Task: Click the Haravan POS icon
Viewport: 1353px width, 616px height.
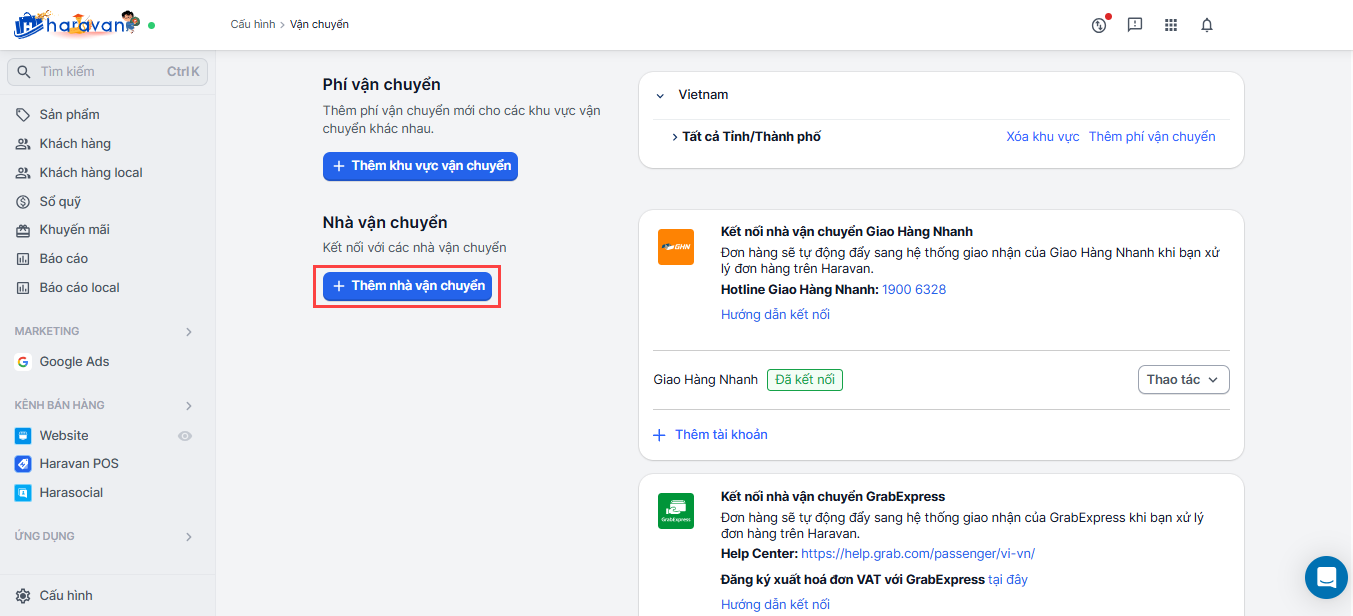Action: click(x=23, y=464)
